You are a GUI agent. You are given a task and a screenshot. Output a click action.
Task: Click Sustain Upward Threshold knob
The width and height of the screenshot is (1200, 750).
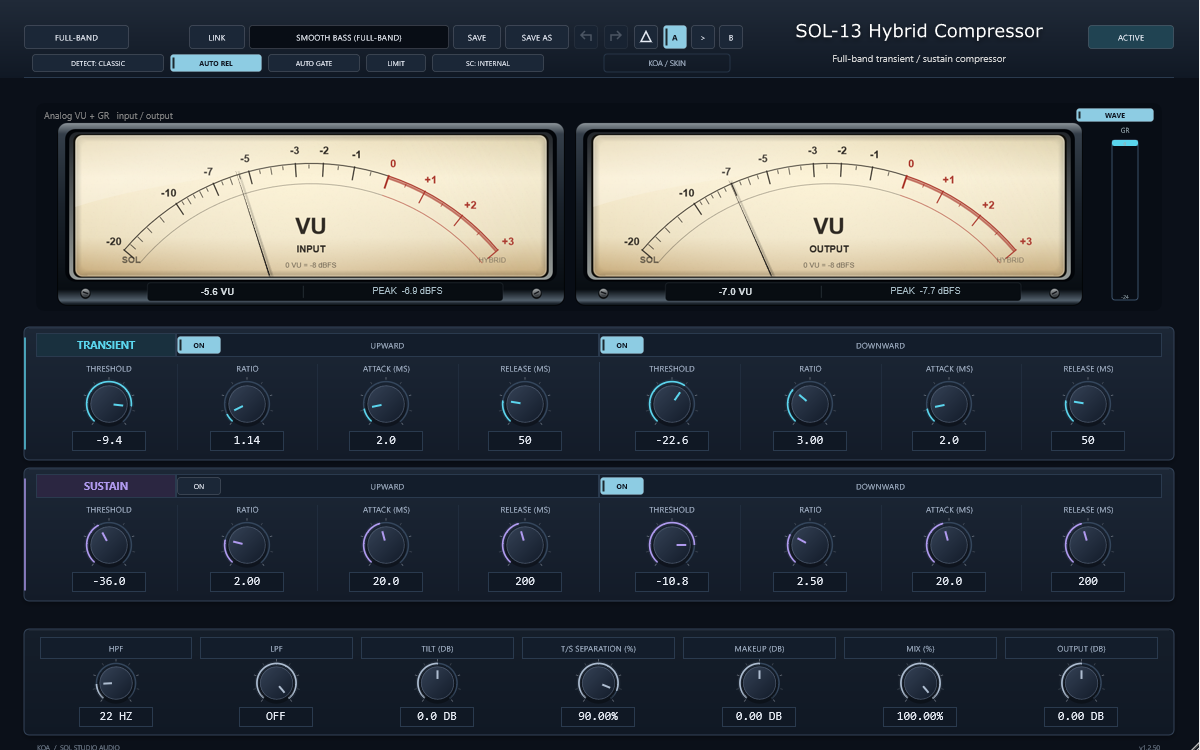point(108,545)
